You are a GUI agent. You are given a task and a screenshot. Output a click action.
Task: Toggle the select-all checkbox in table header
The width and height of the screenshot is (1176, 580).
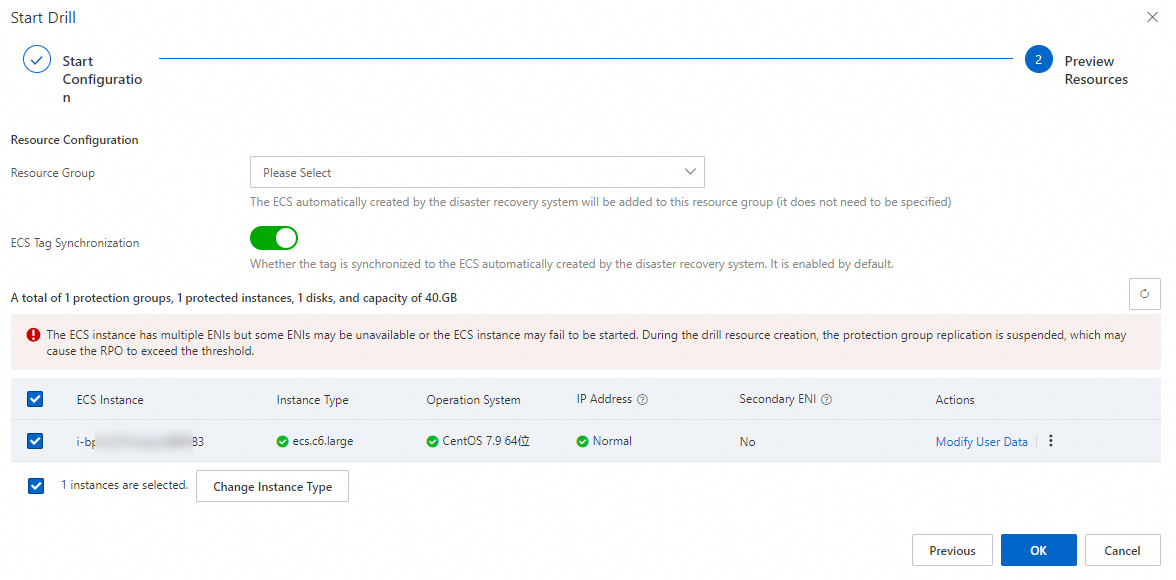coord(36,399)
